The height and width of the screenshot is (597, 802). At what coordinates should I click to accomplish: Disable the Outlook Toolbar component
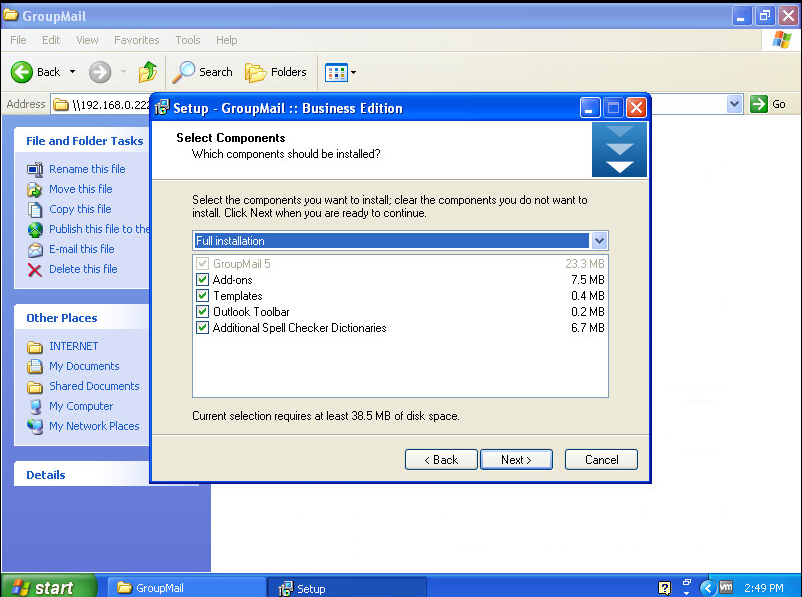coord(203,312)
